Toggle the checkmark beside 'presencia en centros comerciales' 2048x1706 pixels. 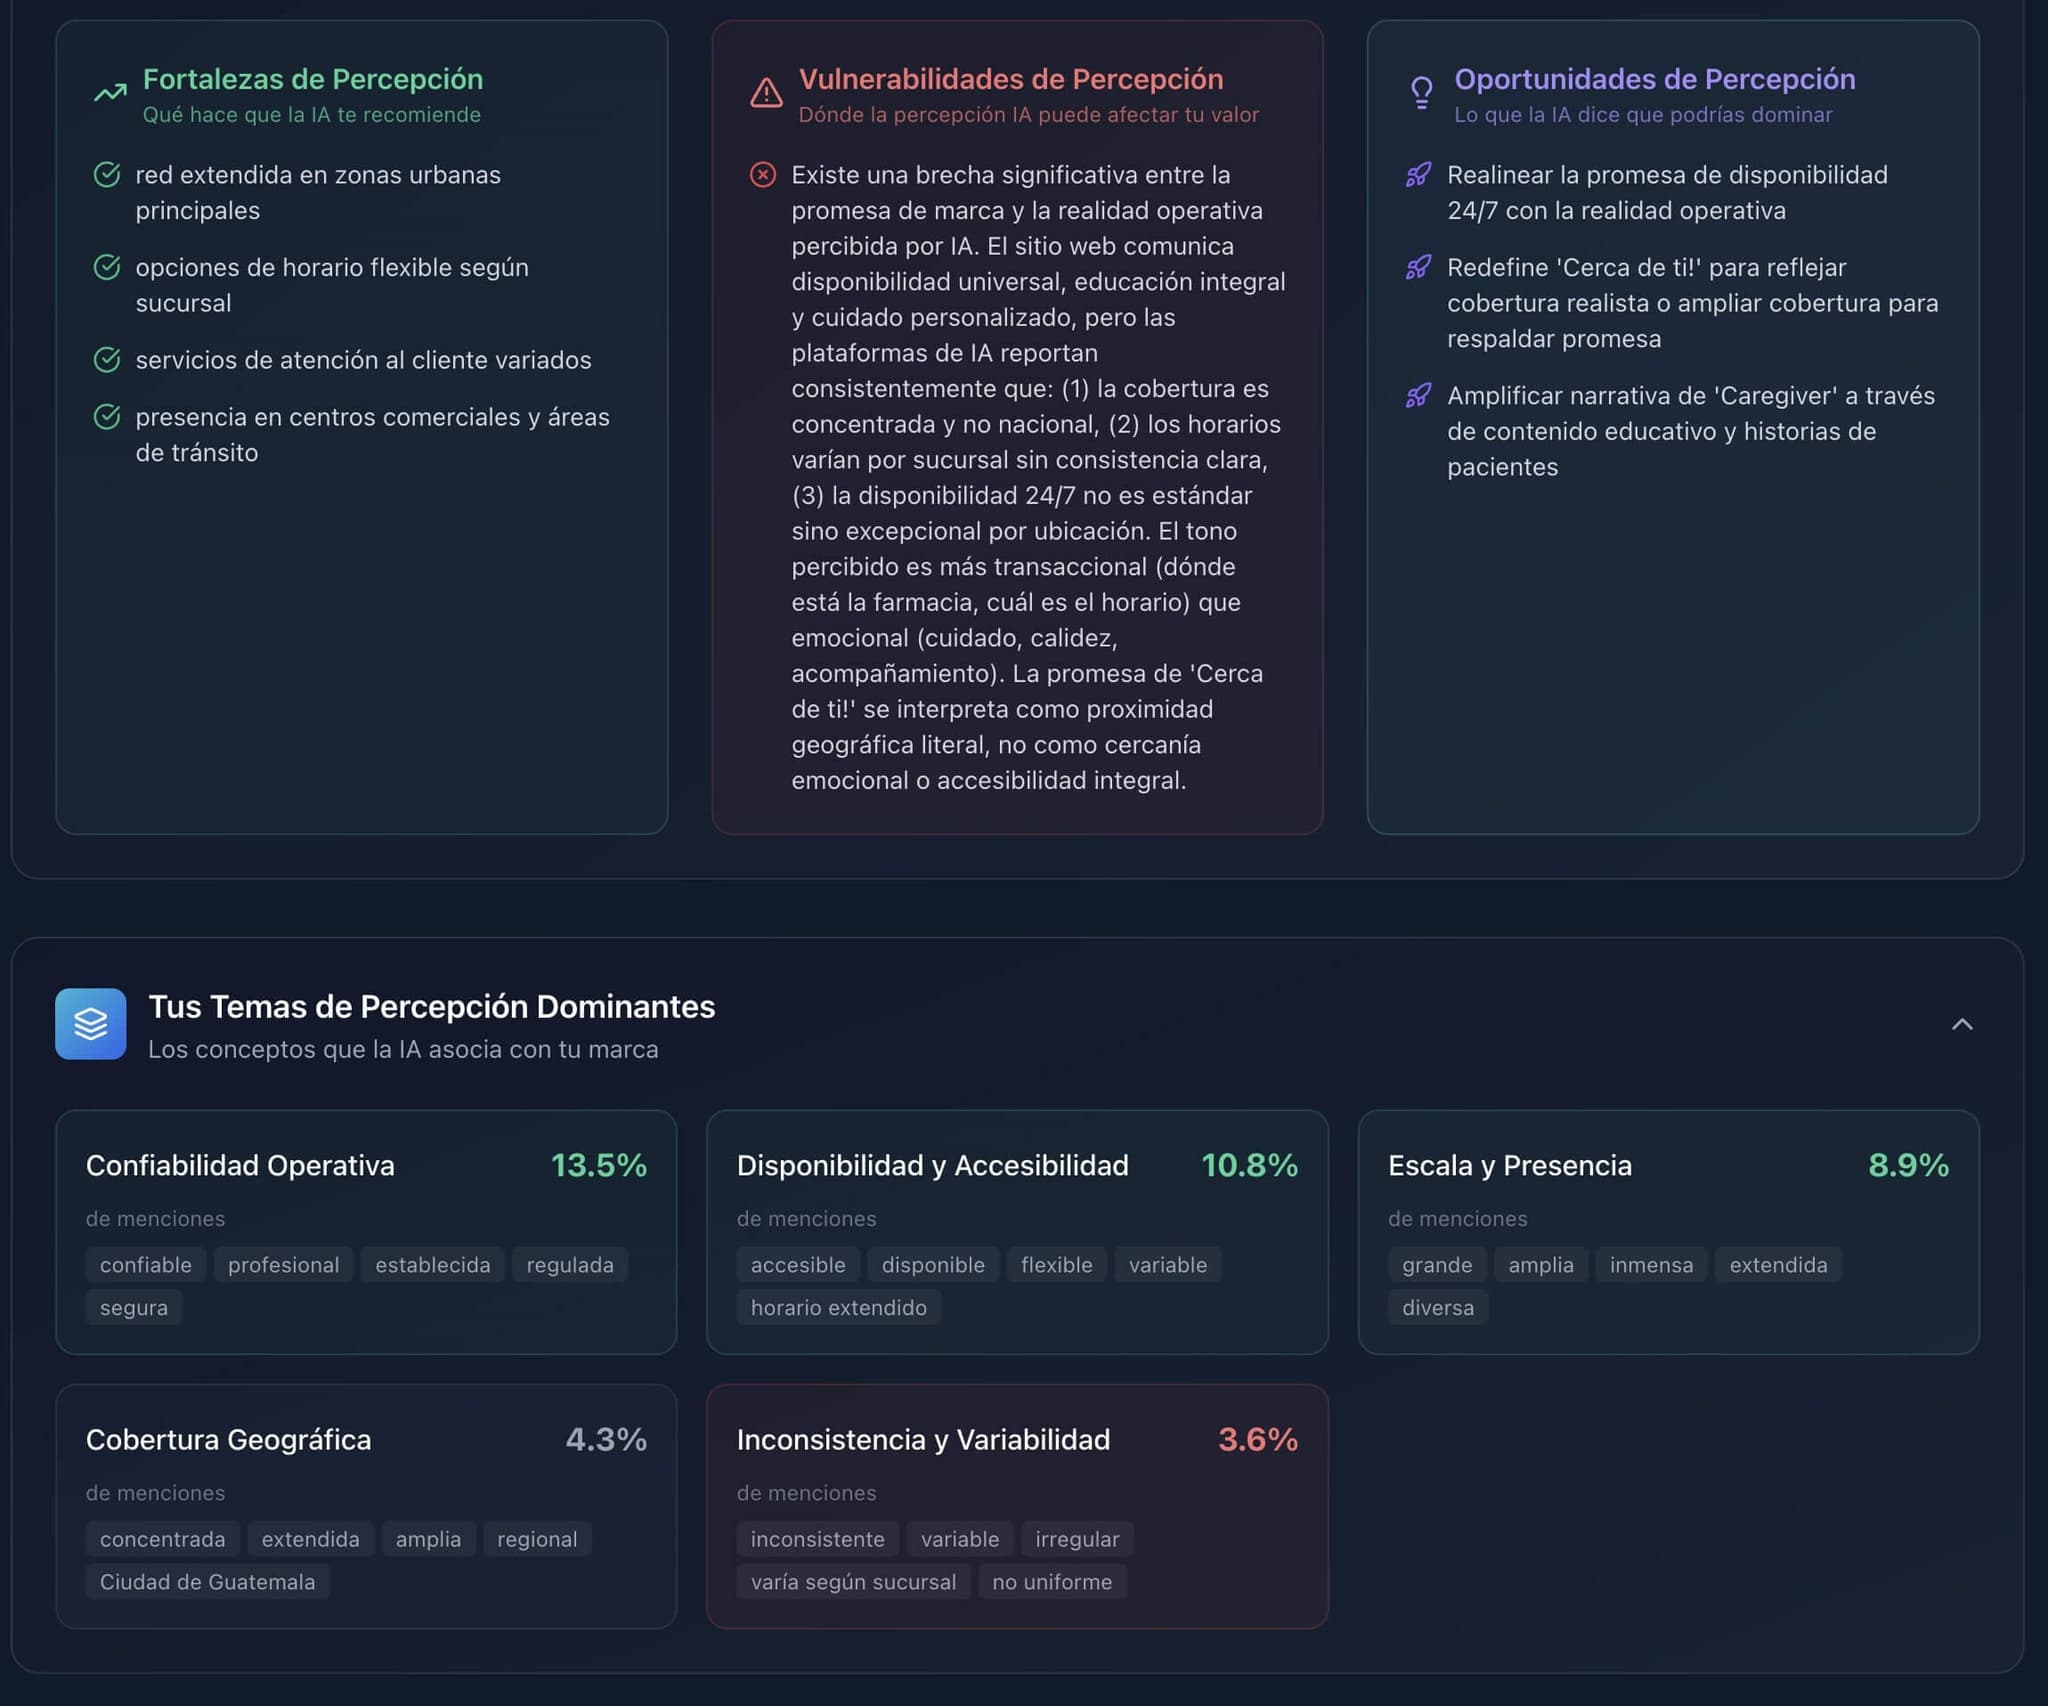point(108,418)
